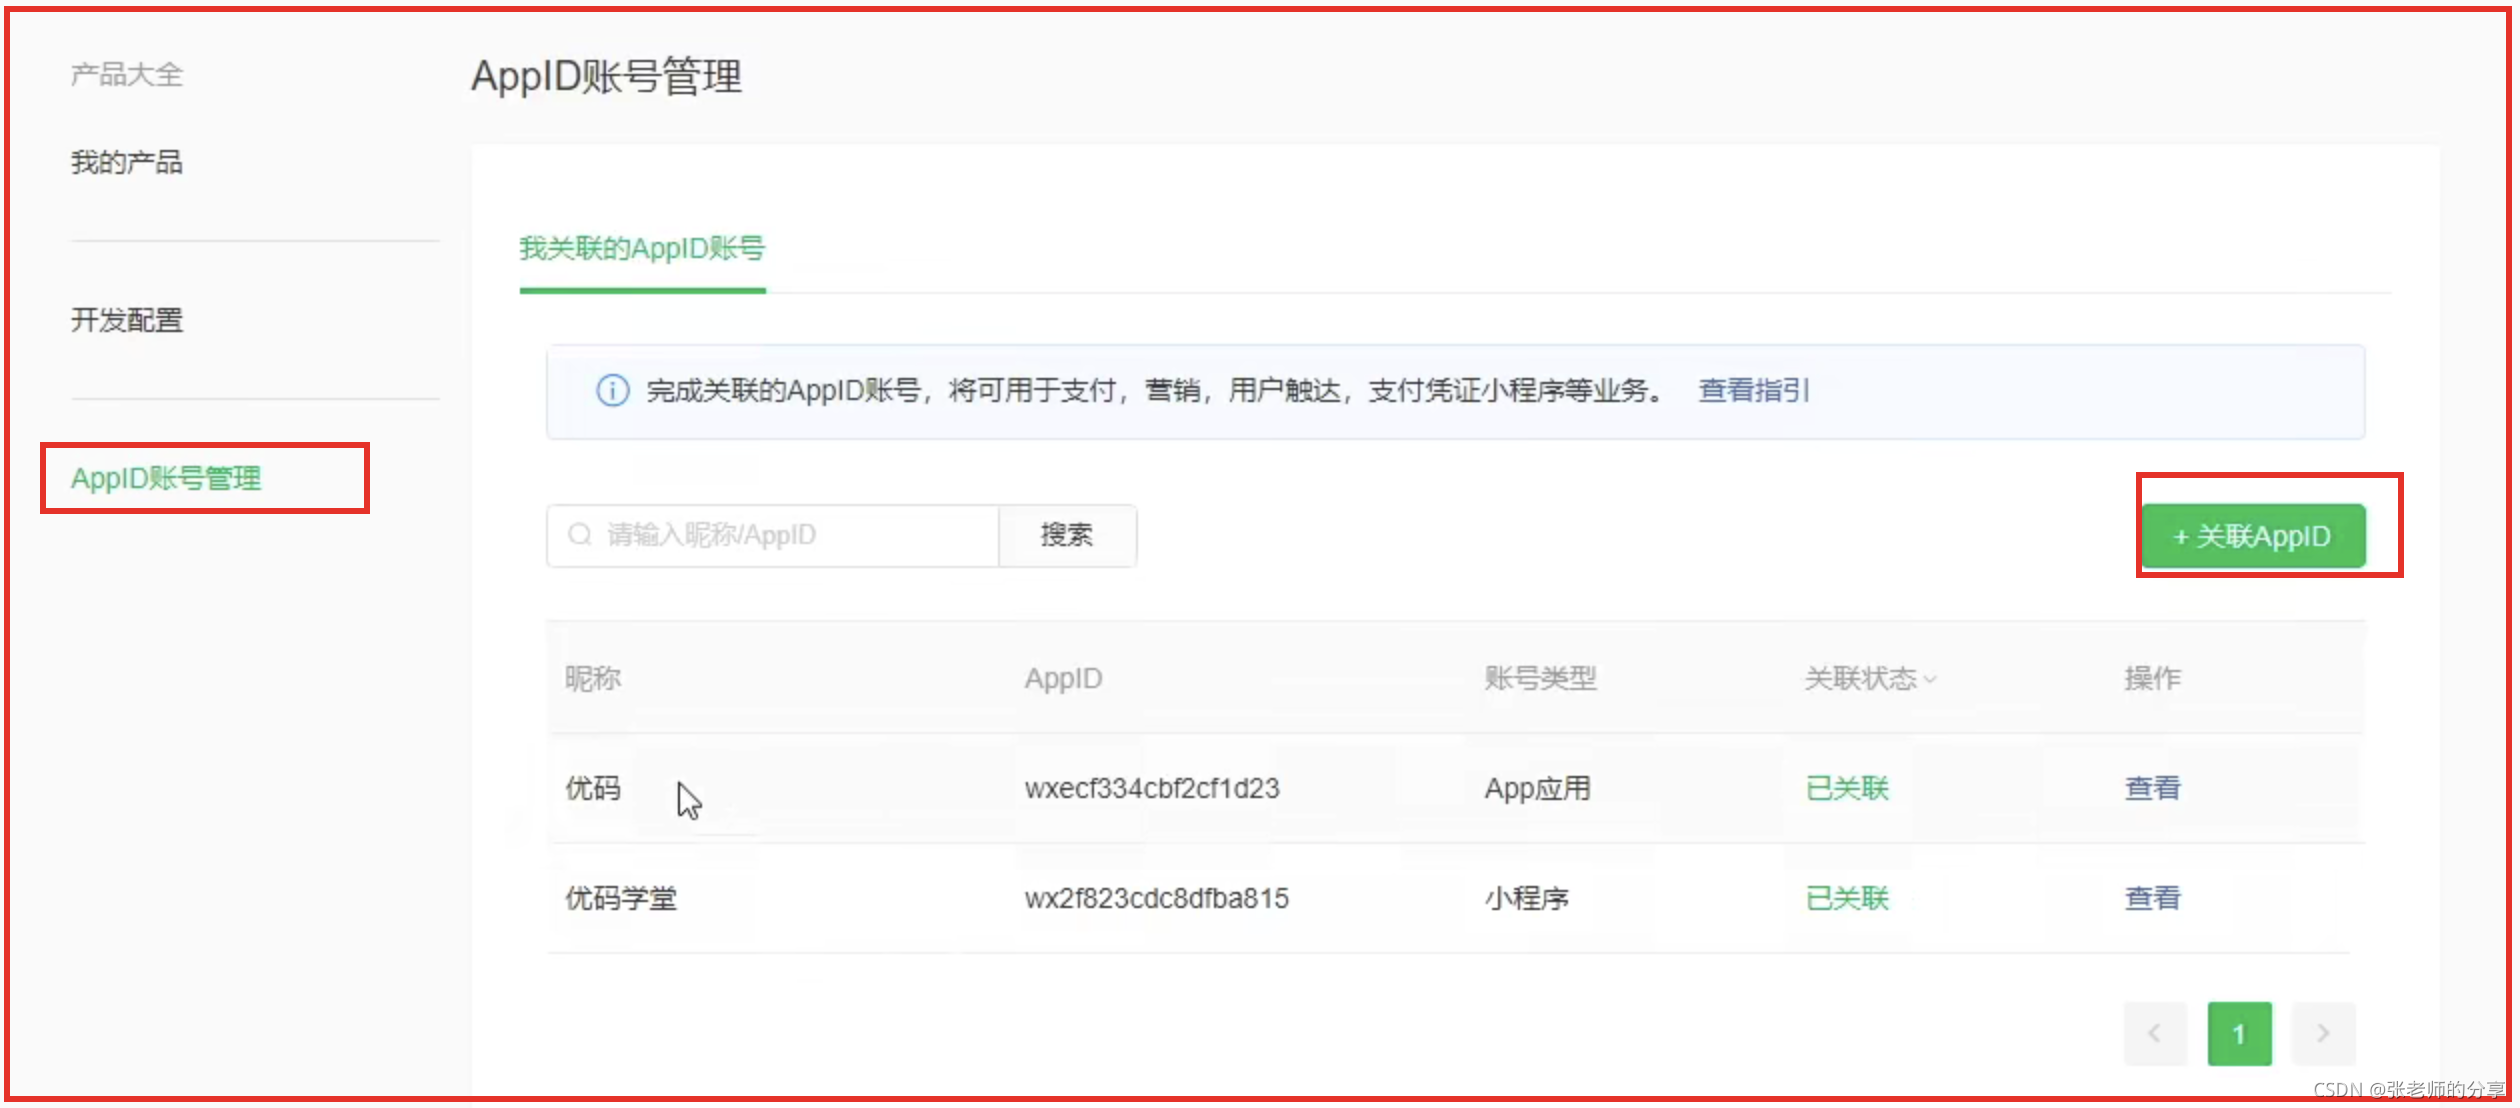
Task: Click the 搜索 button
Action: click(1066, 535)
